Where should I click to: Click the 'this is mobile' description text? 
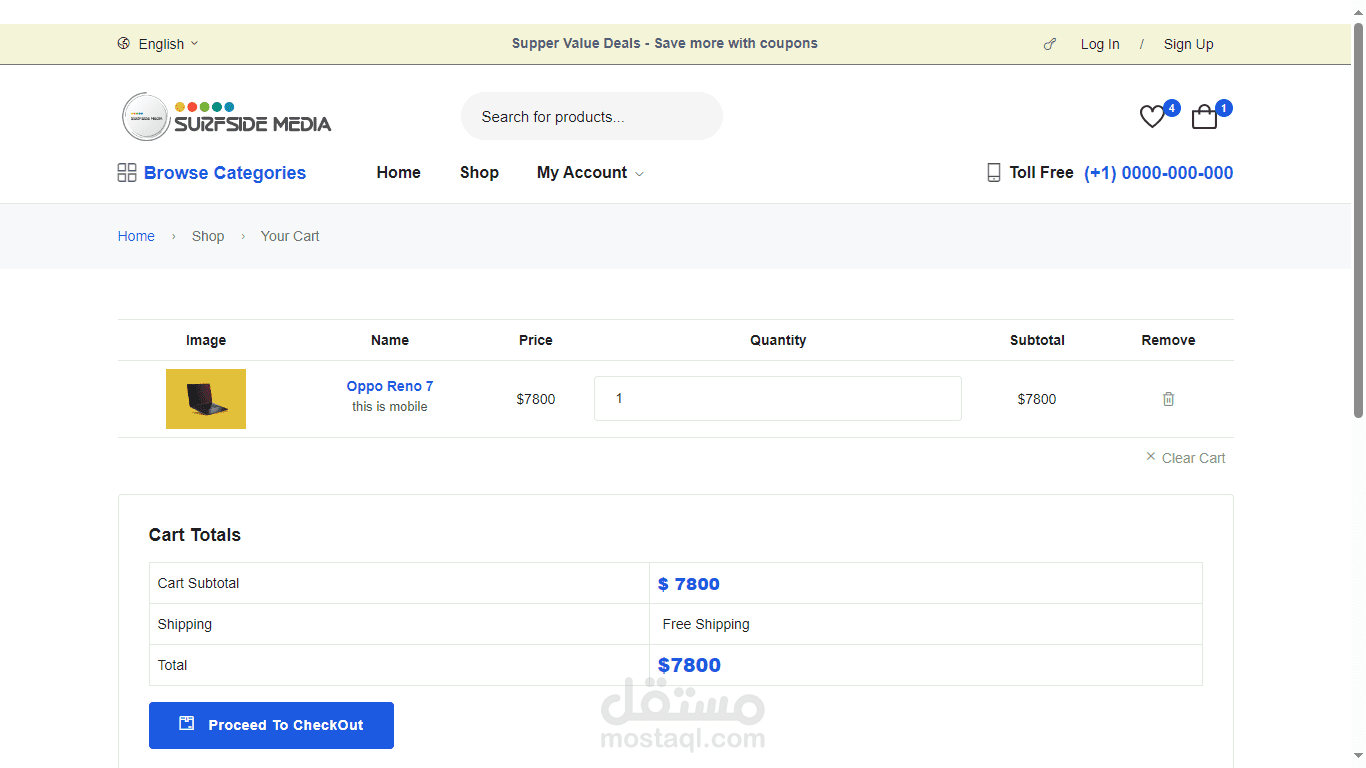click(x=390, y=407)
